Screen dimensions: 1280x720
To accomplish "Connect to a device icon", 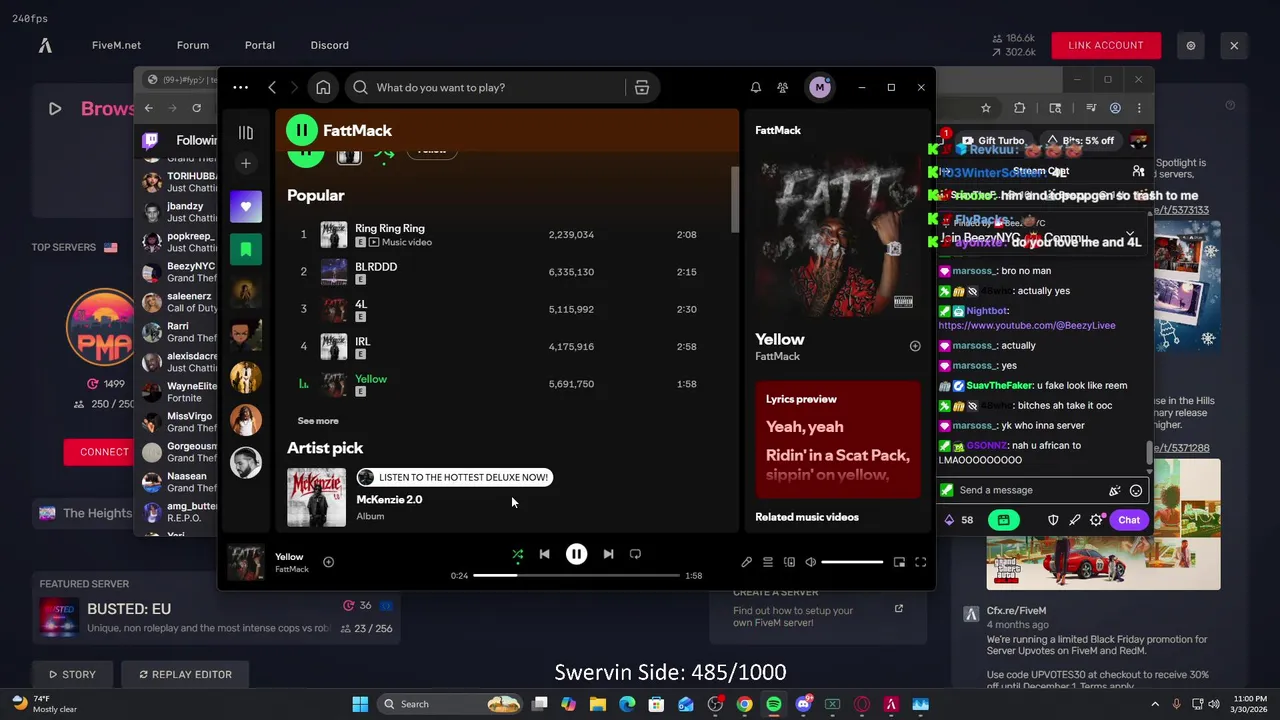I will [x=789, y=562].
